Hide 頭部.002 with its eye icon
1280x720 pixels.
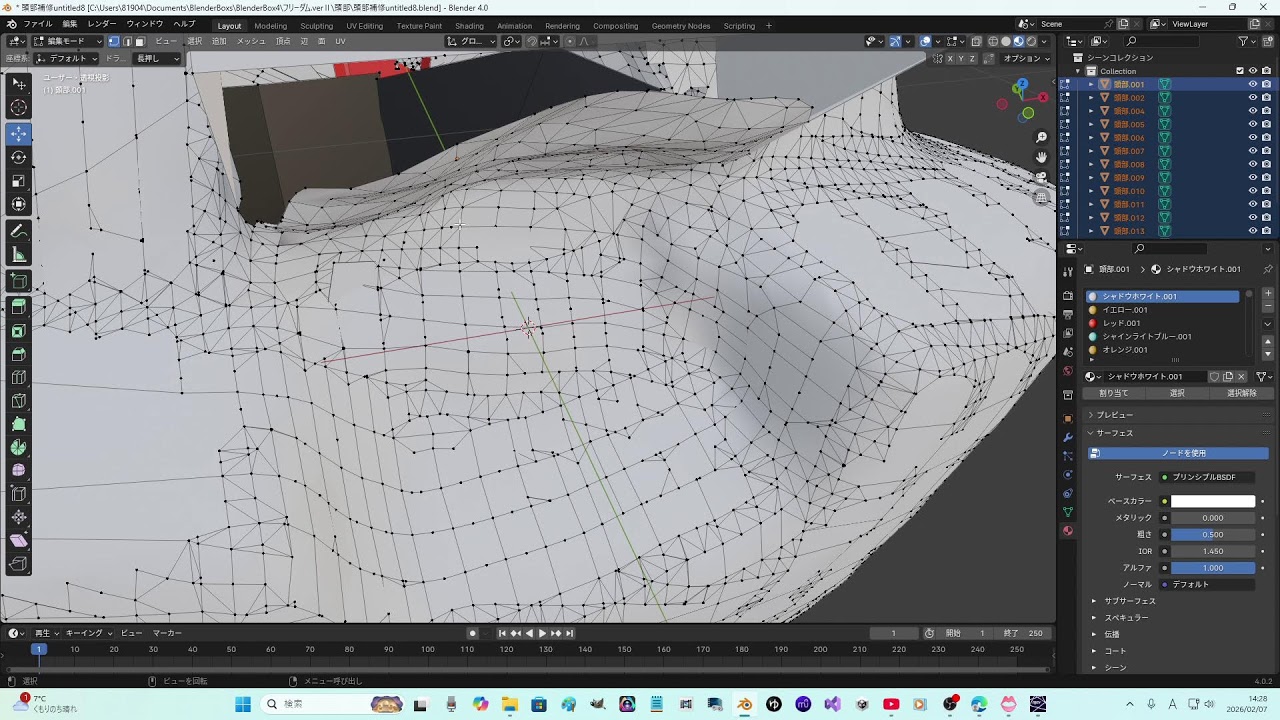coord(1252,98)
